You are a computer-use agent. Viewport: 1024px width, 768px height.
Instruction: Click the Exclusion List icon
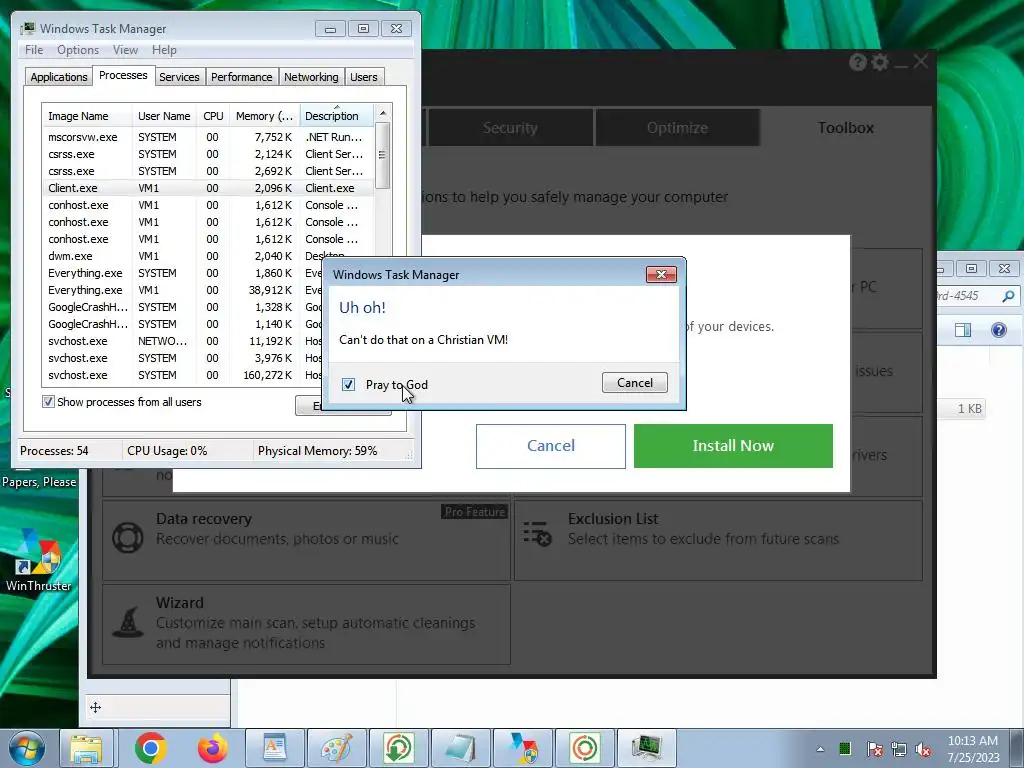[x=537, y=533]
